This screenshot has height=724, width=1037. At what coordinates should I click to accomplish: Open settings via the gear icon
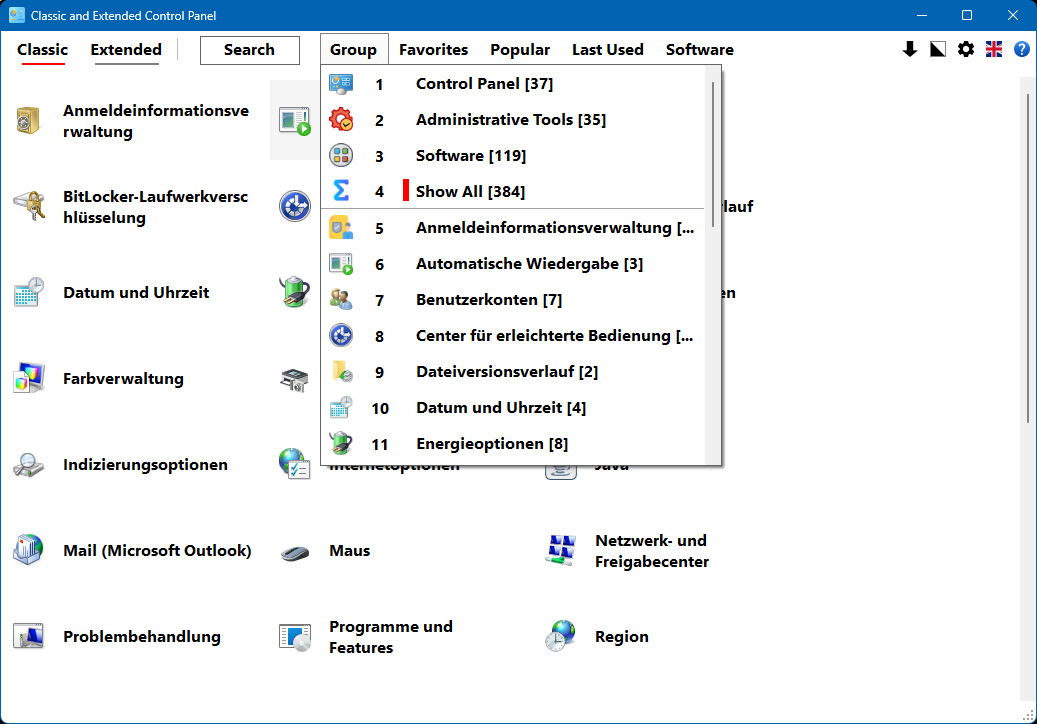pyautogui.click(x=966, y=49)
